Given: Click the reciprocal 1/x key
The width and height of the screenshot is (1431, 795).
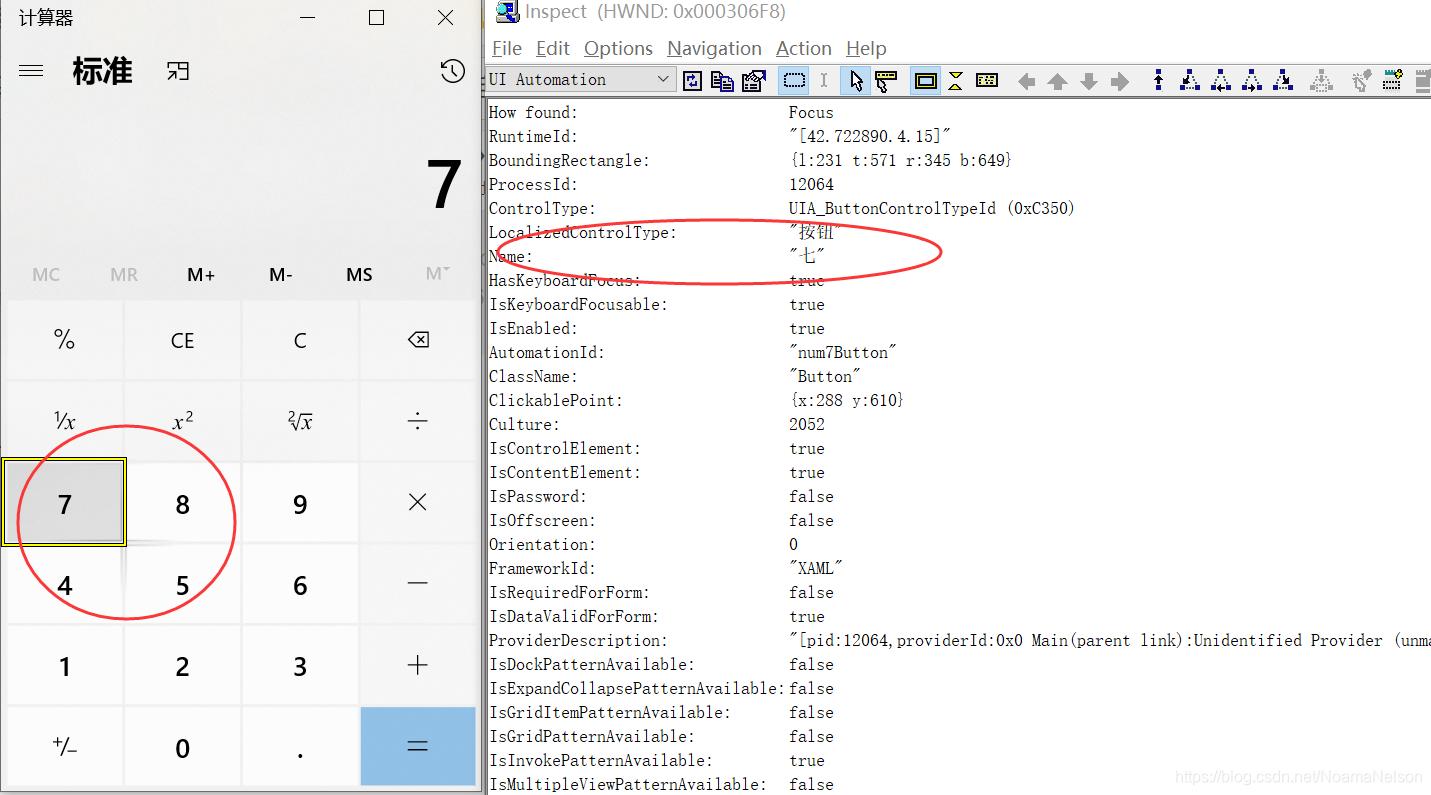Looking at the screenshot, I should pos(65,421).
